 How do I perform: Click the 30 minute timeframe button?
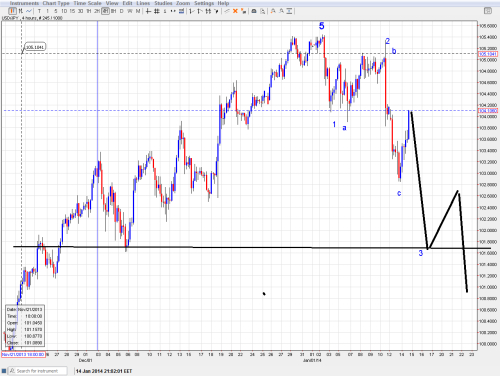(x=80, y=11)
